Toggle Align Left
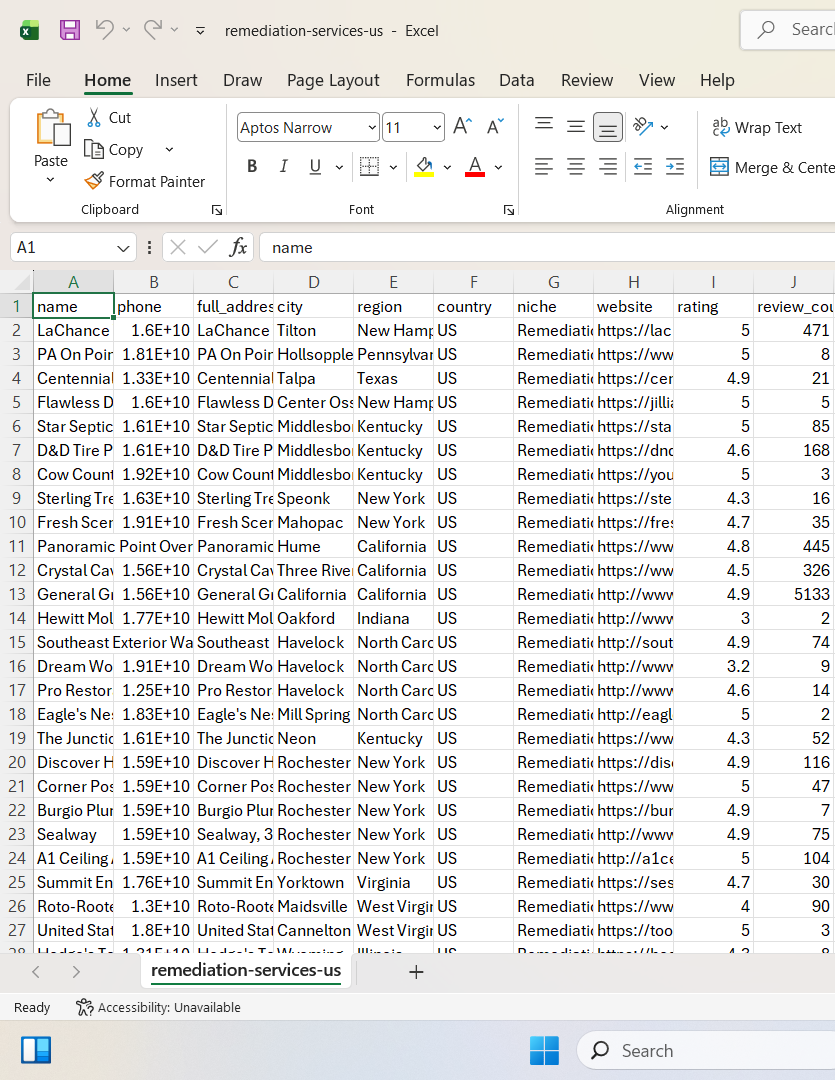Viewport: 835px width, 1080px height. (x=544, y=166)
